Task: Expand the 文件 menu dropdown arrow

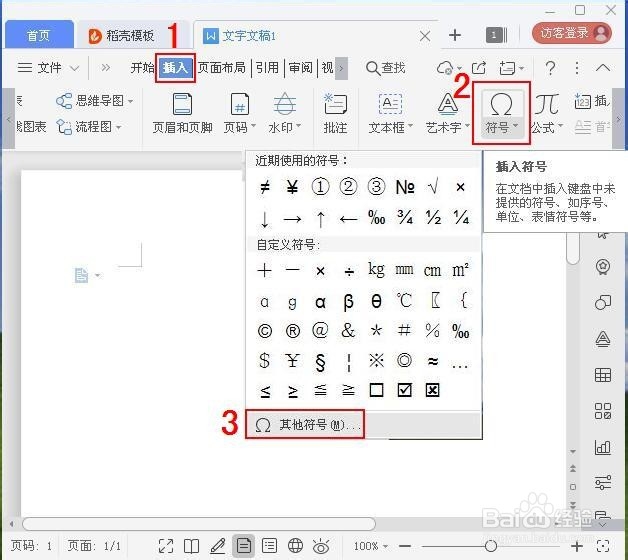Action: tap(74, 68)
